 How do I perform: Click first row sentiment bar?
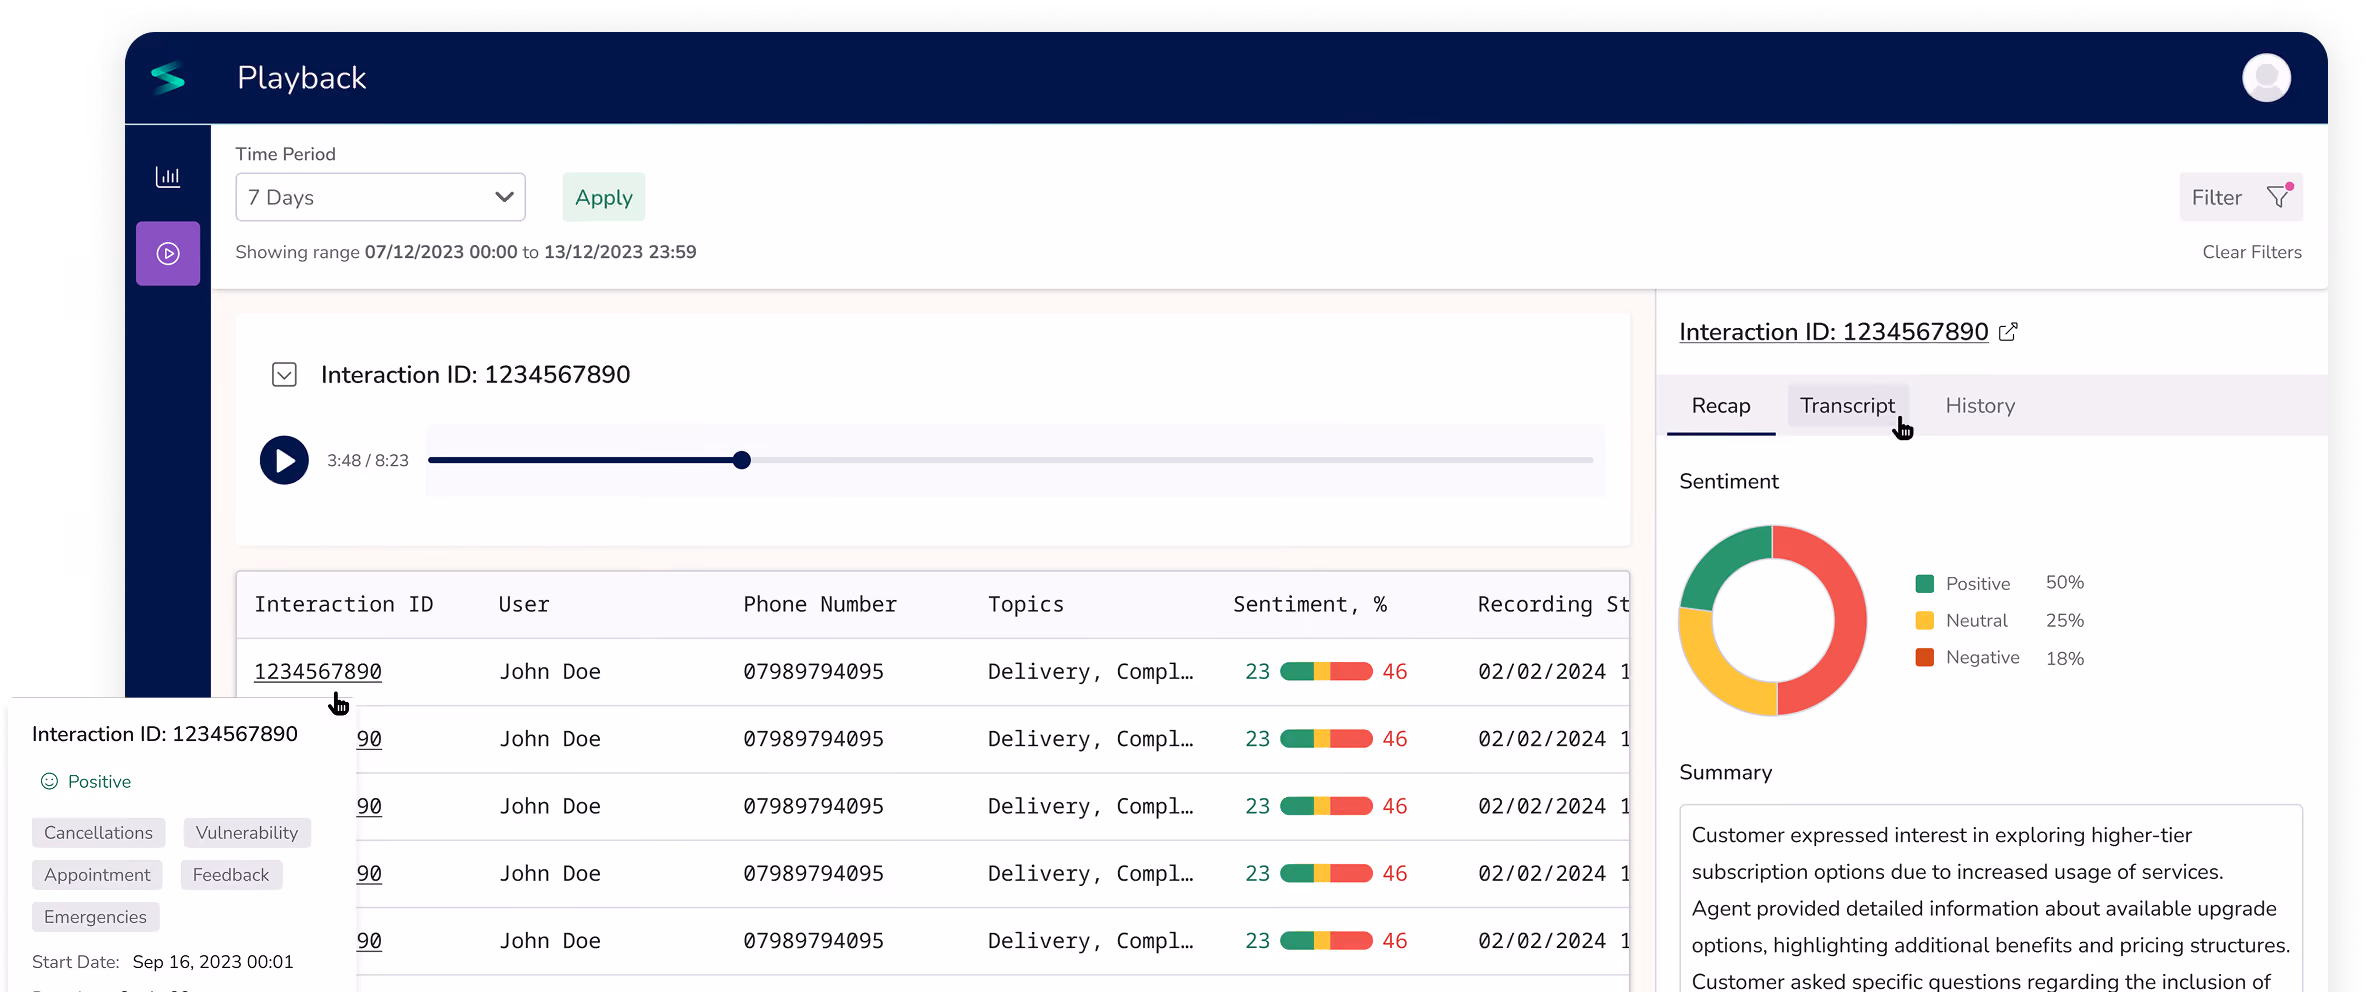click(x=1326, y=671)
